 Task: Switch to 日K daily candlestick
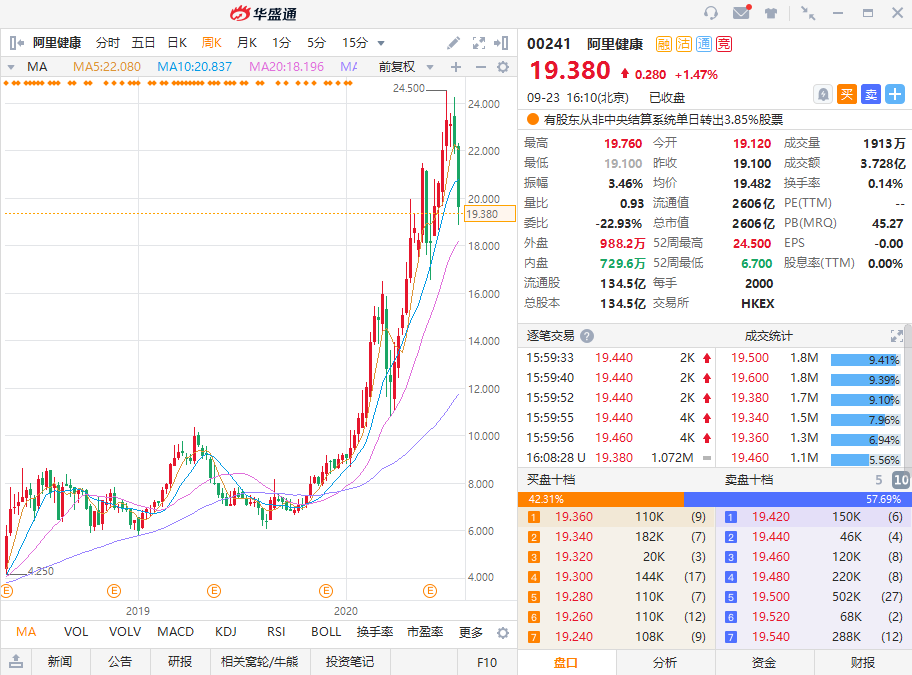pyautogui.click(x=177, y=42)
